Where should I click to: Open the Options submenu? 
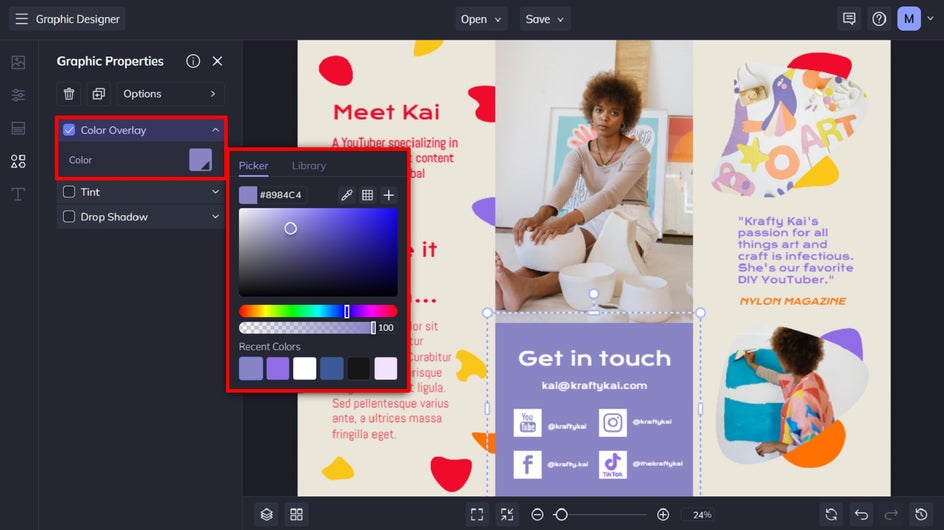click(x=170, y=94)
